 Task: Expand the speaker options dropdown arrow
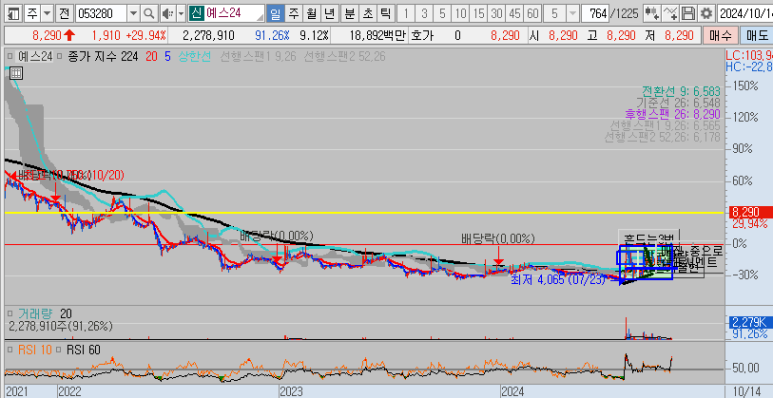tap(180, 13)
